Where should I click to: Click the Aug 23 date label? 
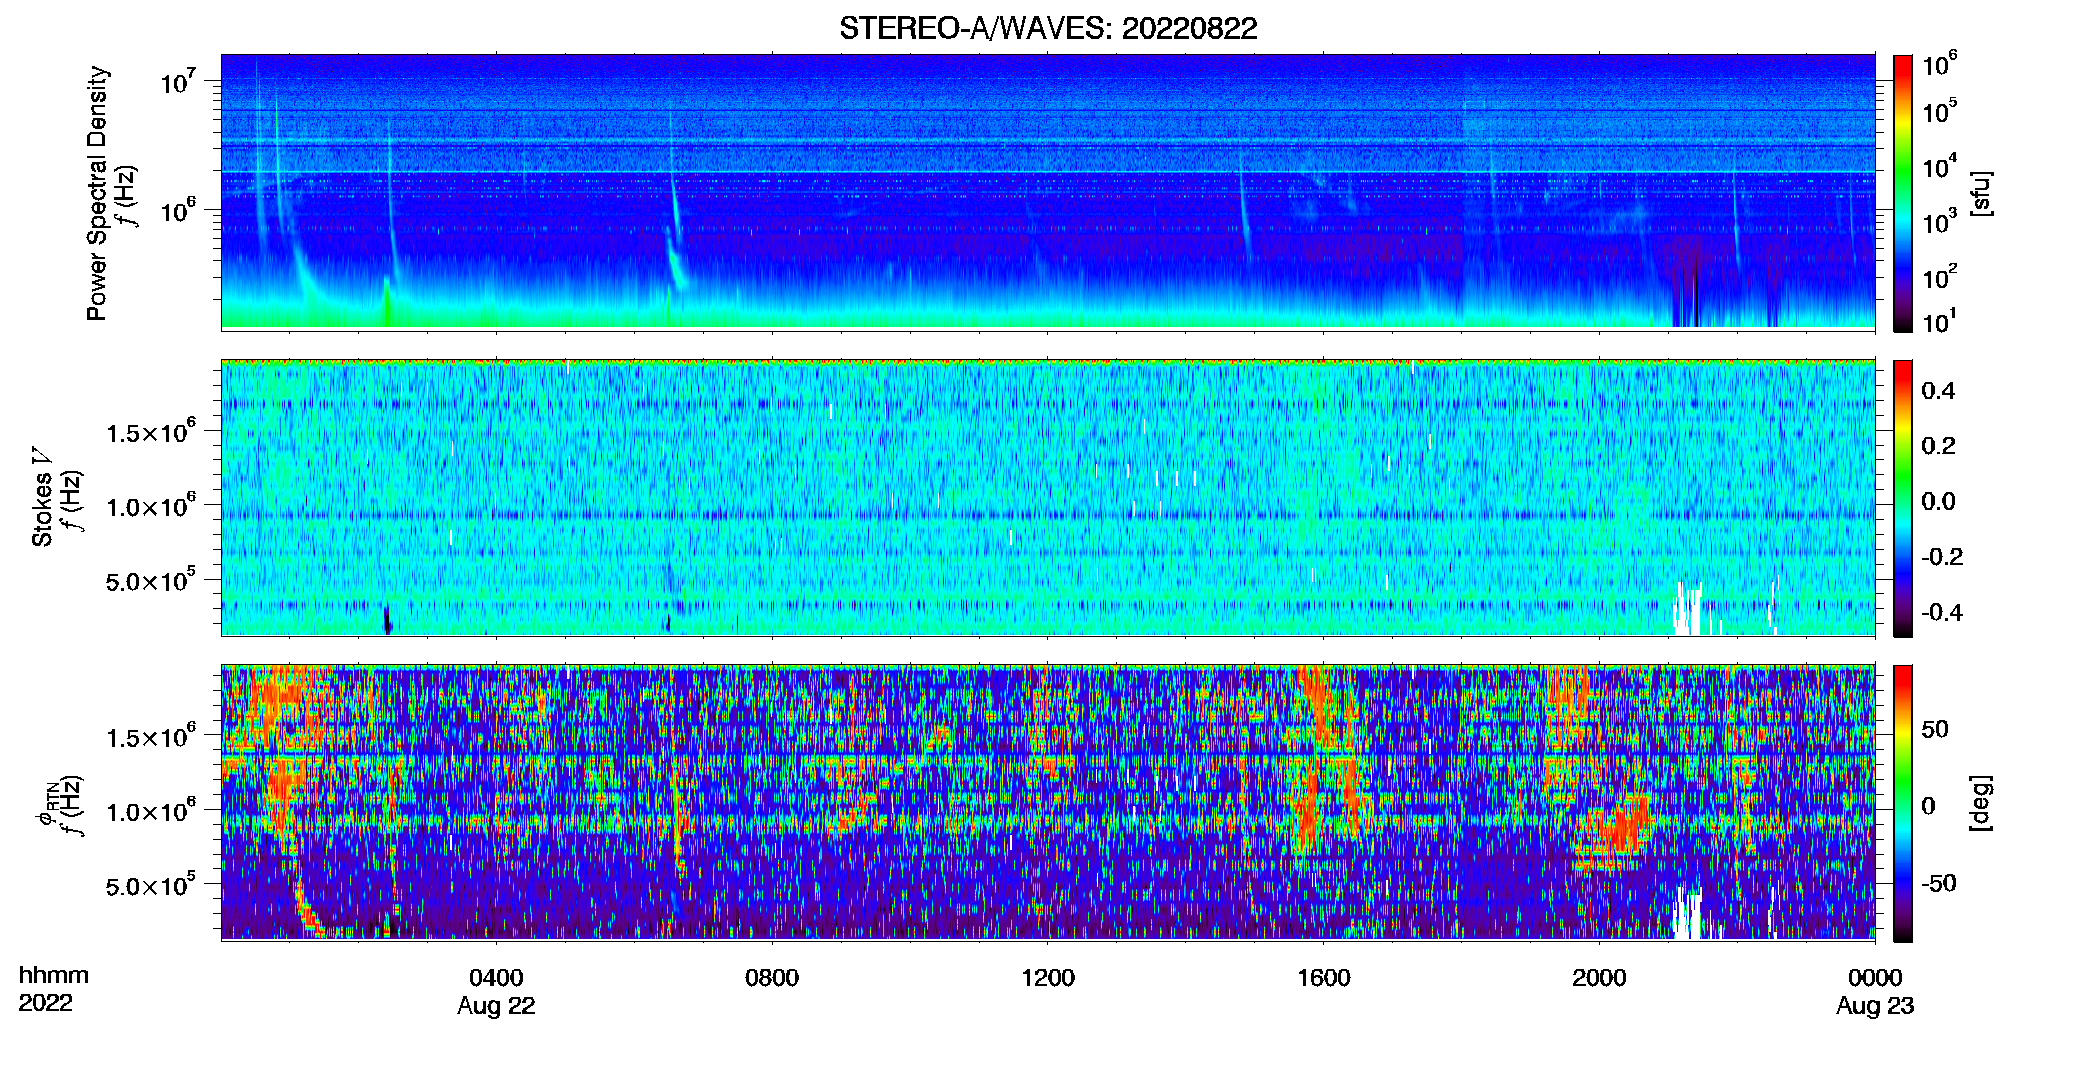[1875, 1006]
